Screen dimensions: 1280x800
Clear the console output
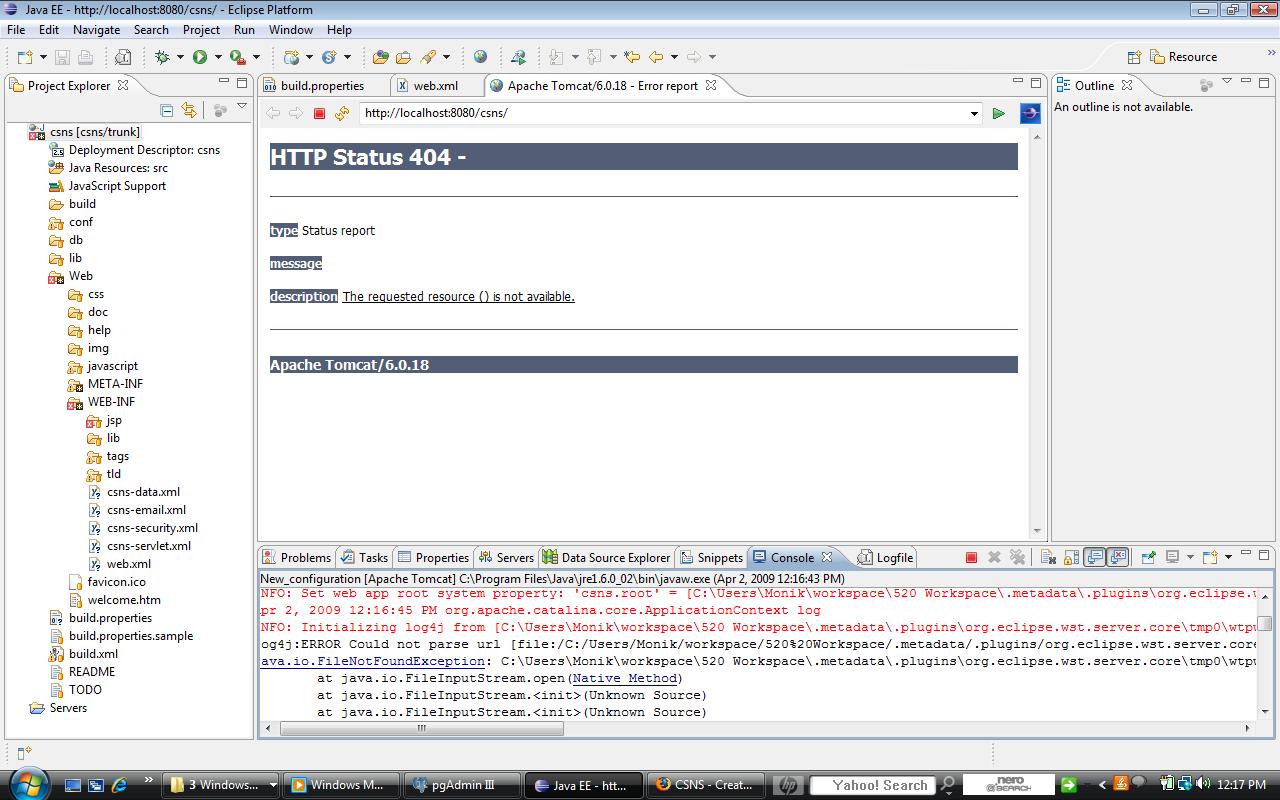point(1047,557)
